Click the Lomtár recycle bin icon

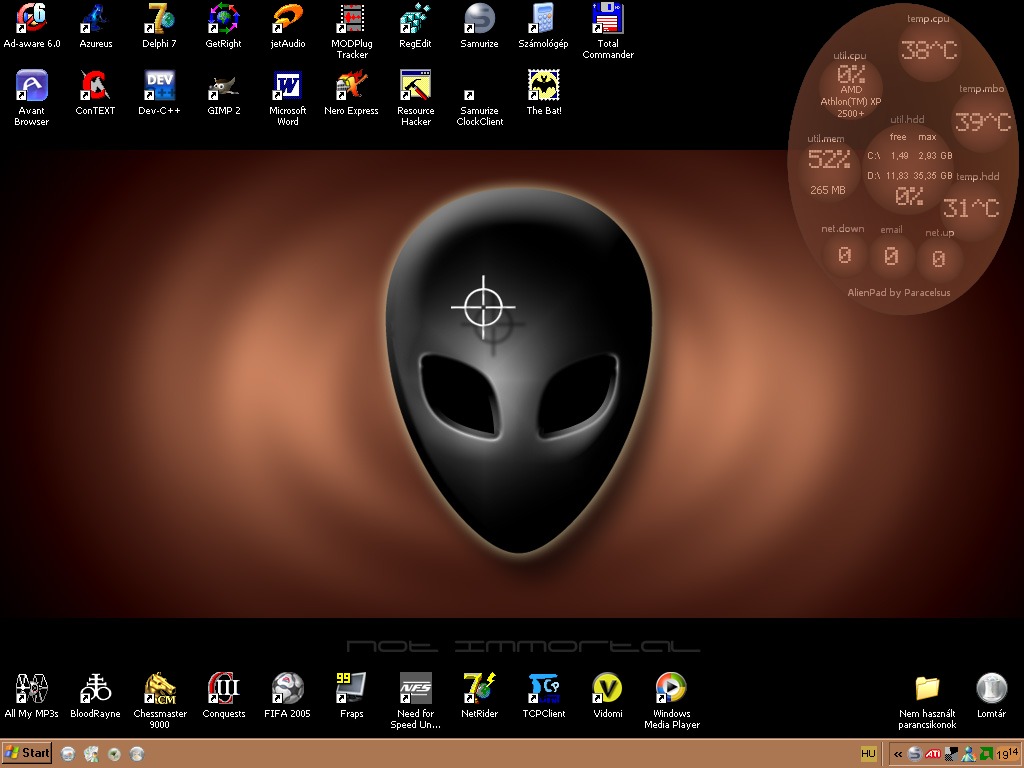991,688
